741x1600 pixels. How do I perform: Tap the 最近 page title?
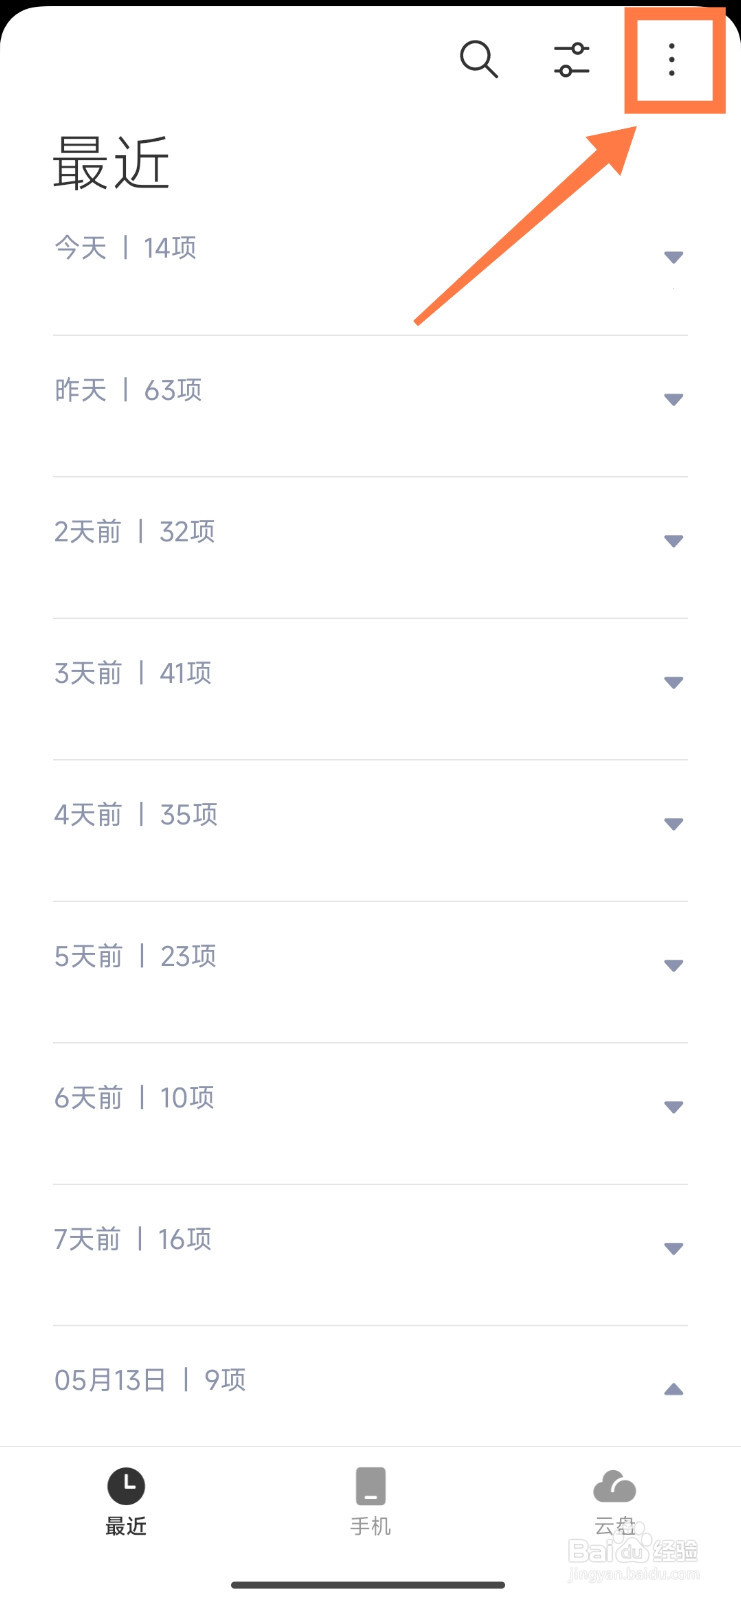point(111,164)
